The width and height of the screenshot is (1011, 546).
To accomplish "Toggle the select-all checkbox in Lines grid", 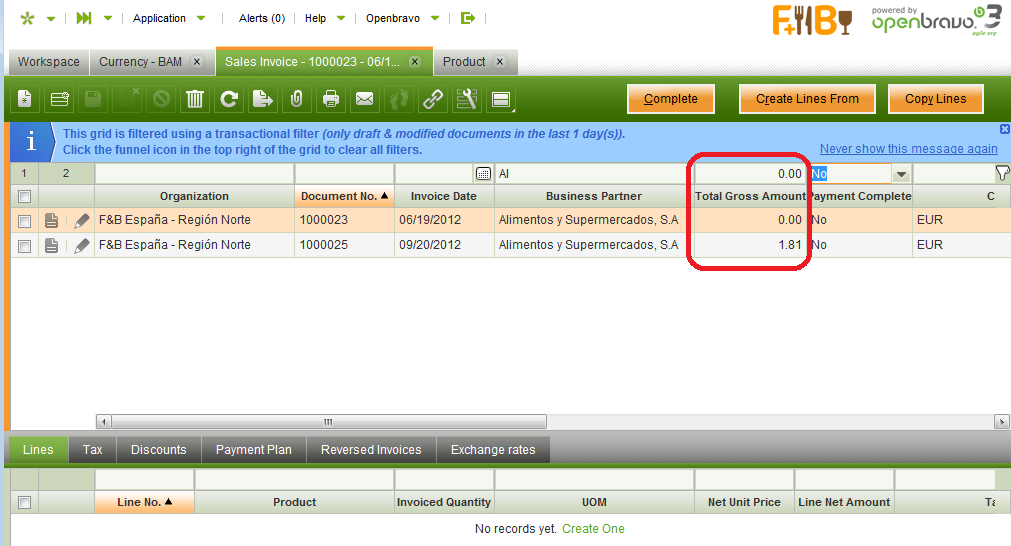I will pos(25,502).
